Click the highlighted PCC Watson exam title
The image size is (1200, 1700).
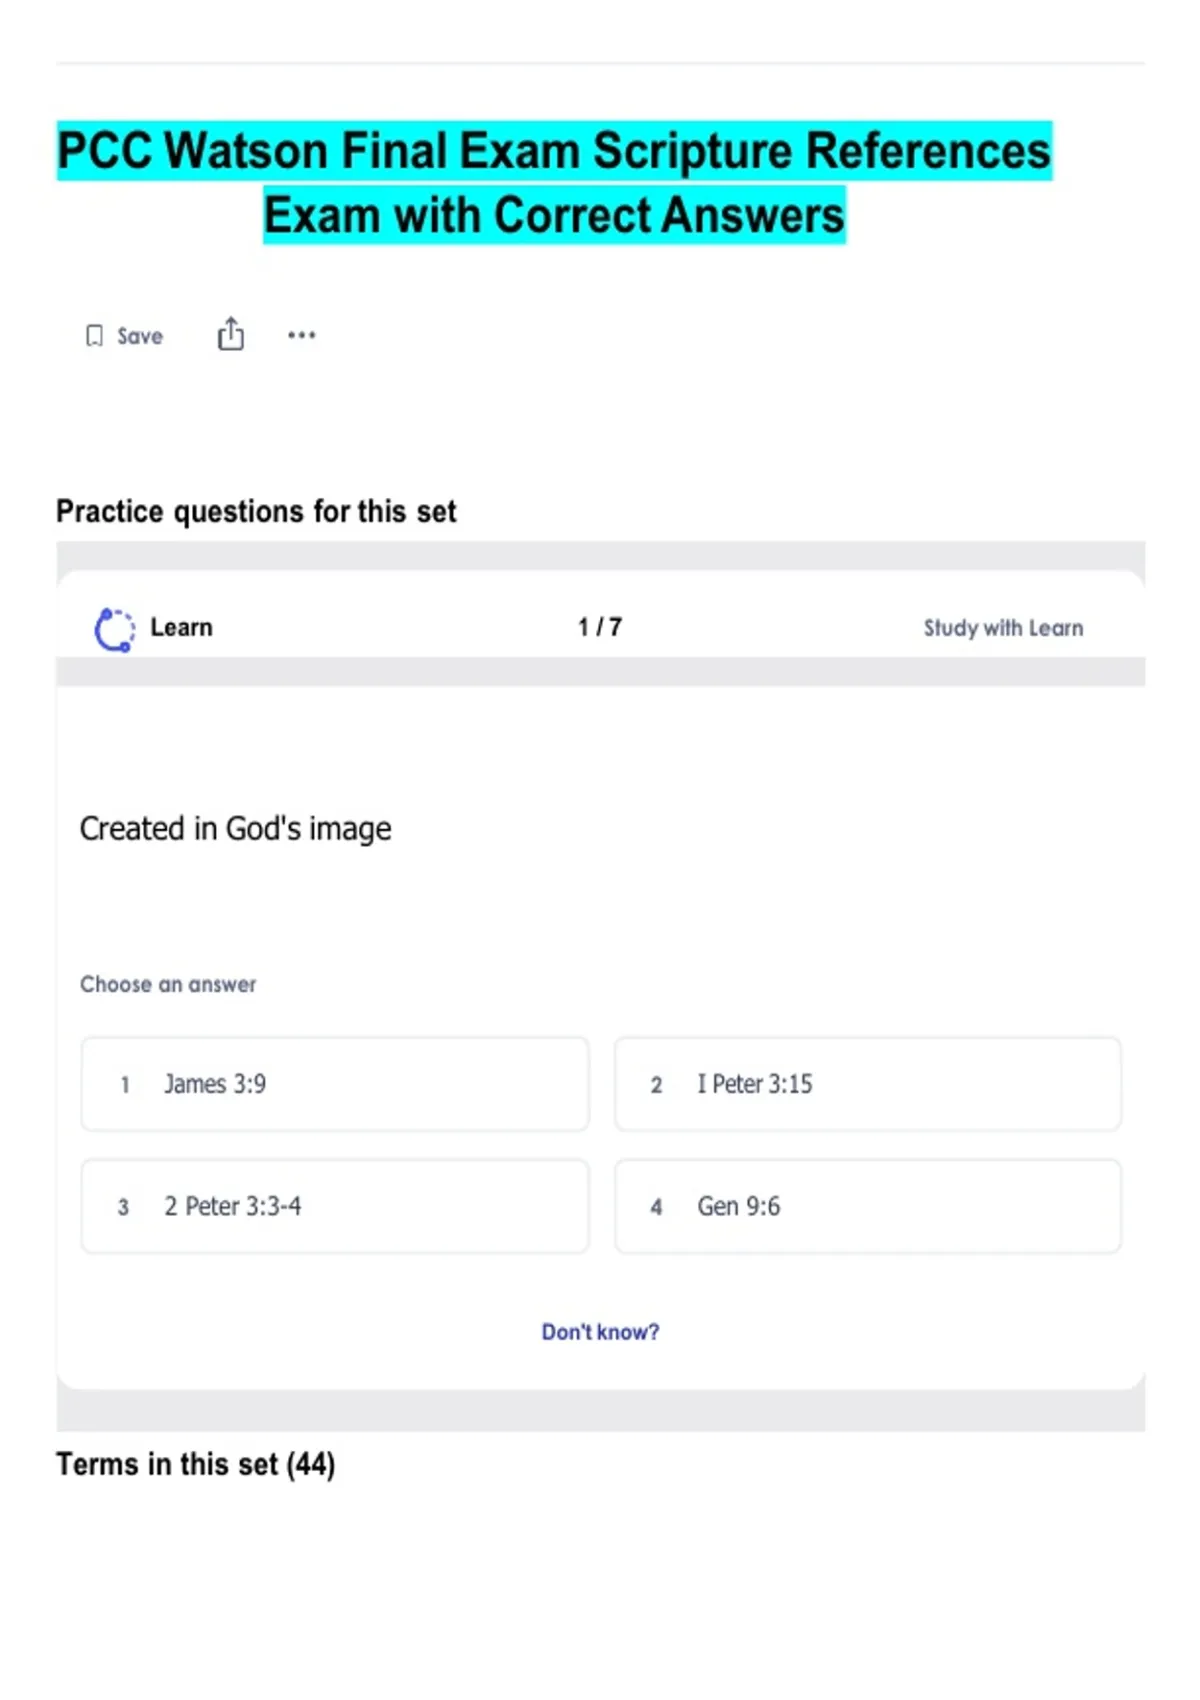(554, 182)
